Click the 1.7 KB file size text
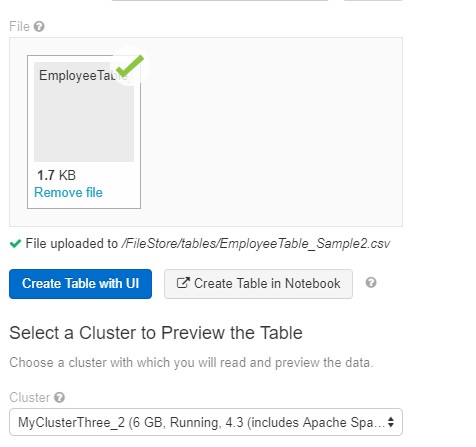This screenshot has width=476, height=447. 57,175
